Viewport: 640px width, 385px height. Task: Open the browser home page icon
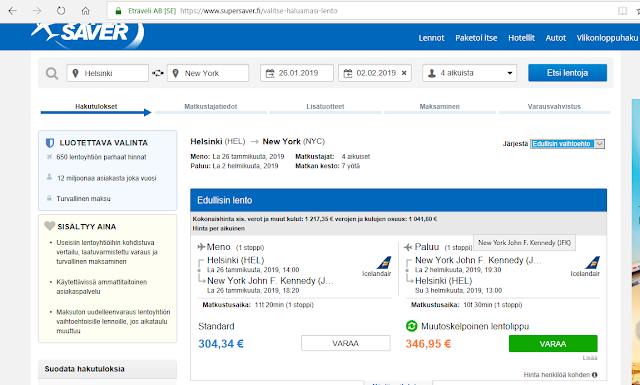coord(85,11)
